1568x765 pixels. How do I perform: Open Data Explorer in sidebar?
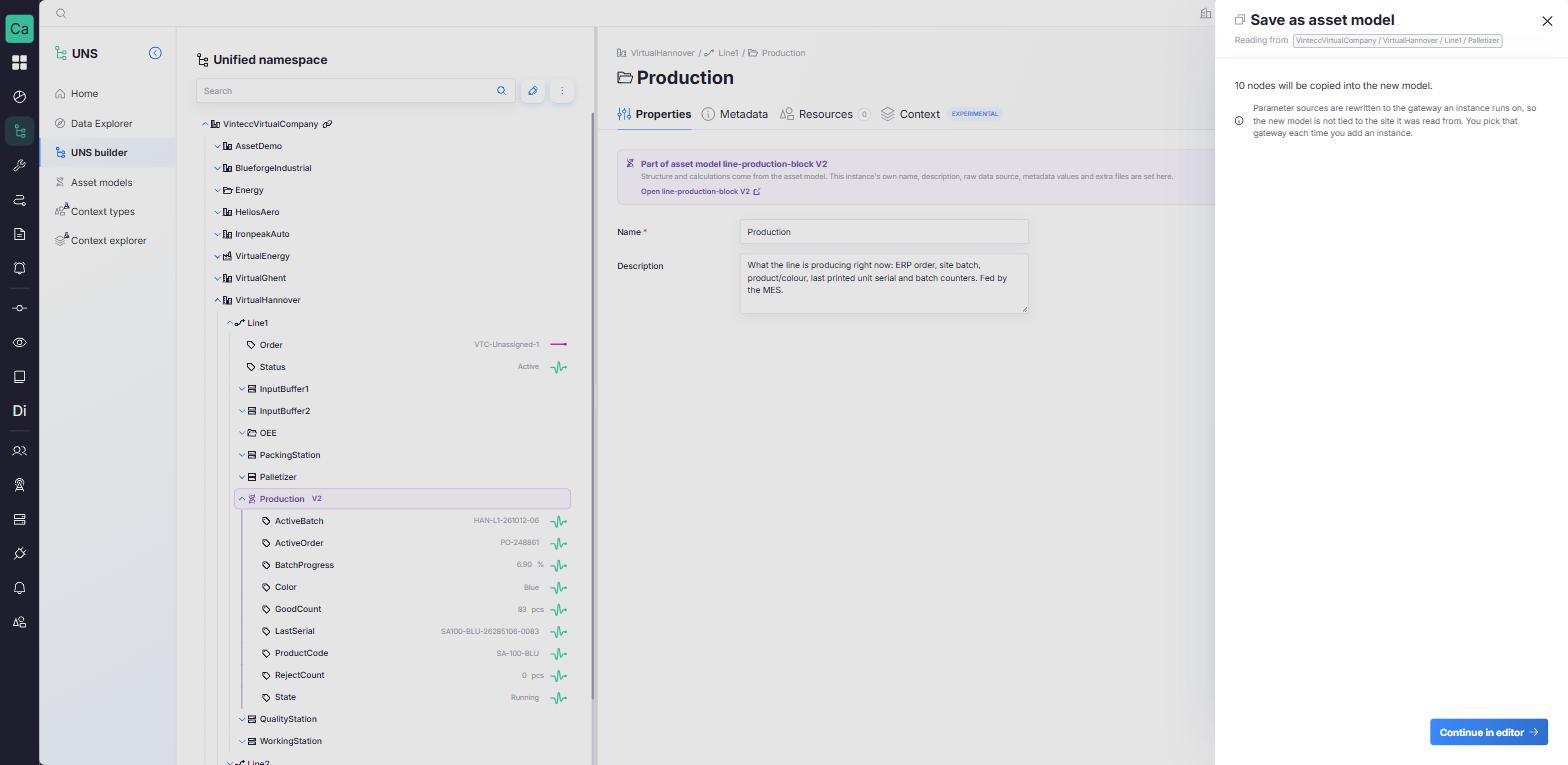(x=101, y=124)
